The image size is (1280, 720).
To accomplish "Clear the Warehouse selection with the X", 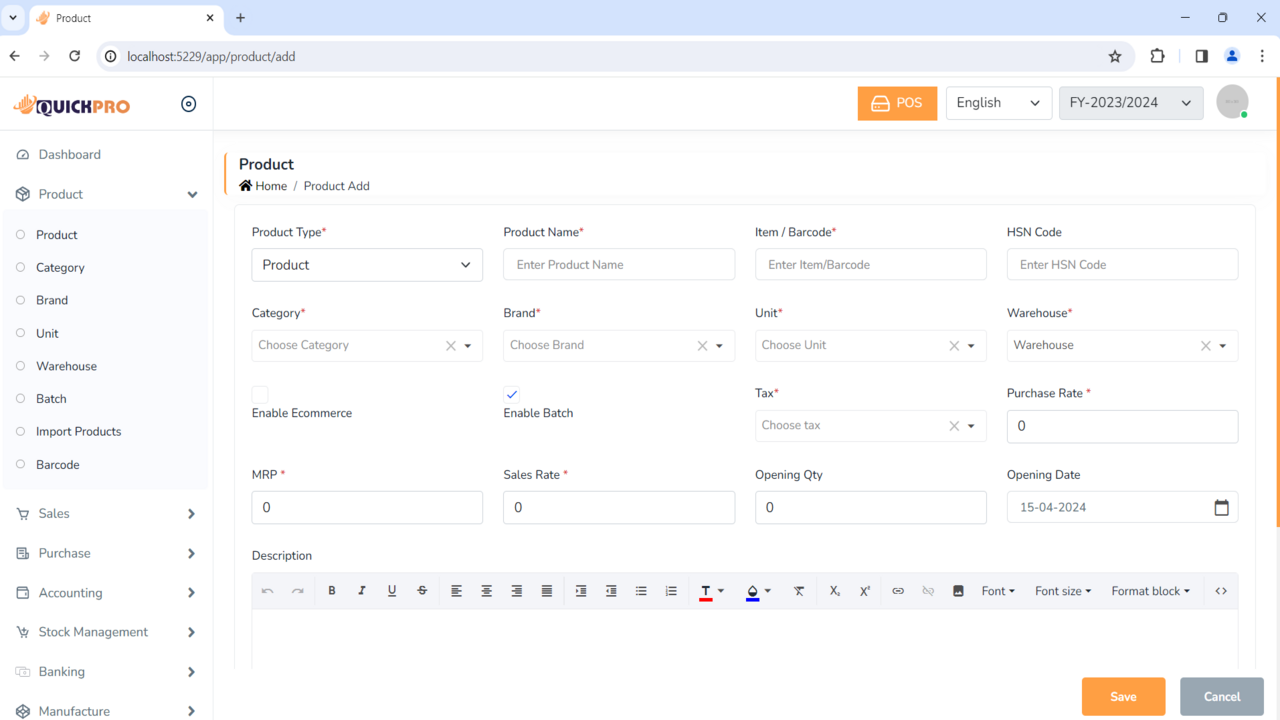I will (x=1205, y=345).
